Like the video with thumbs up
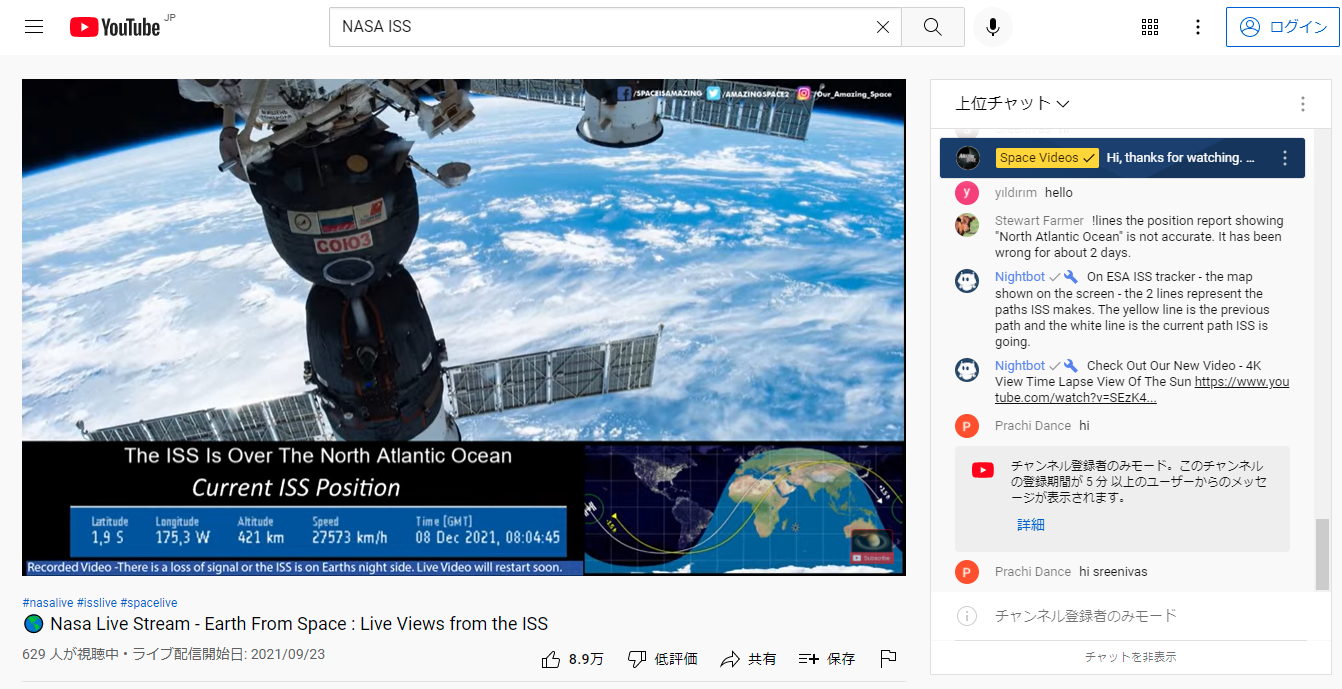Viewport: 1342px width, 689px height. 572,659
